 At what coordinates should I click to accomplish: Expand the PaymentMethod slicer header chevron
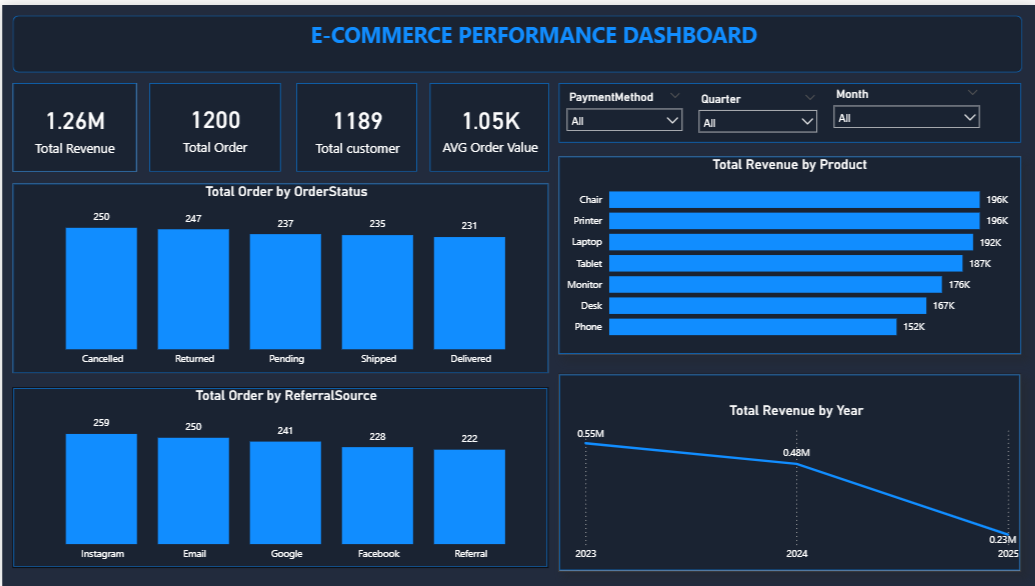pyautogui.click(x=675, y=96)
